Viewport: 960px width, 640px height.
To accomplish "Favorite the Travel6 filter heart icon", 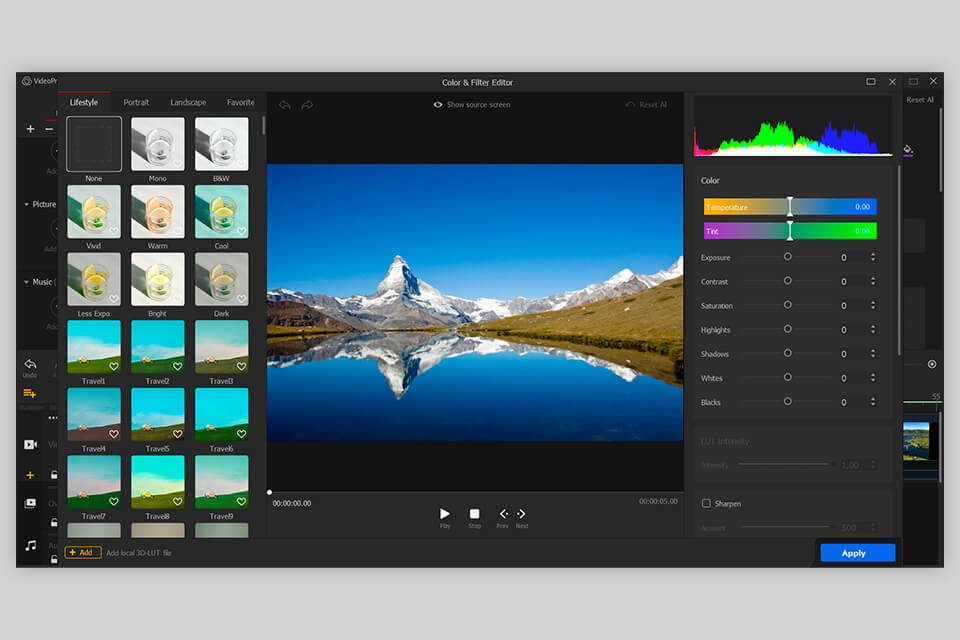I will (x=242, y=434).
